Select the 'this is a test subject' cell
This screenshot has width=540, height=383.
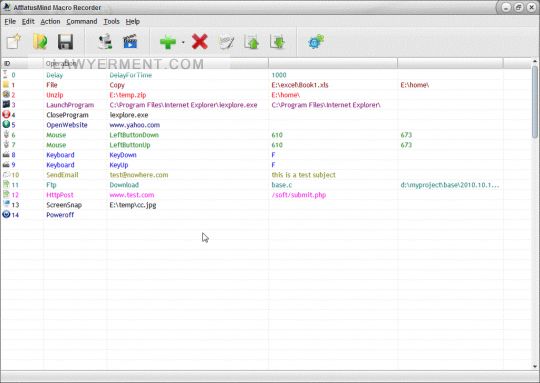pos(303,175)
